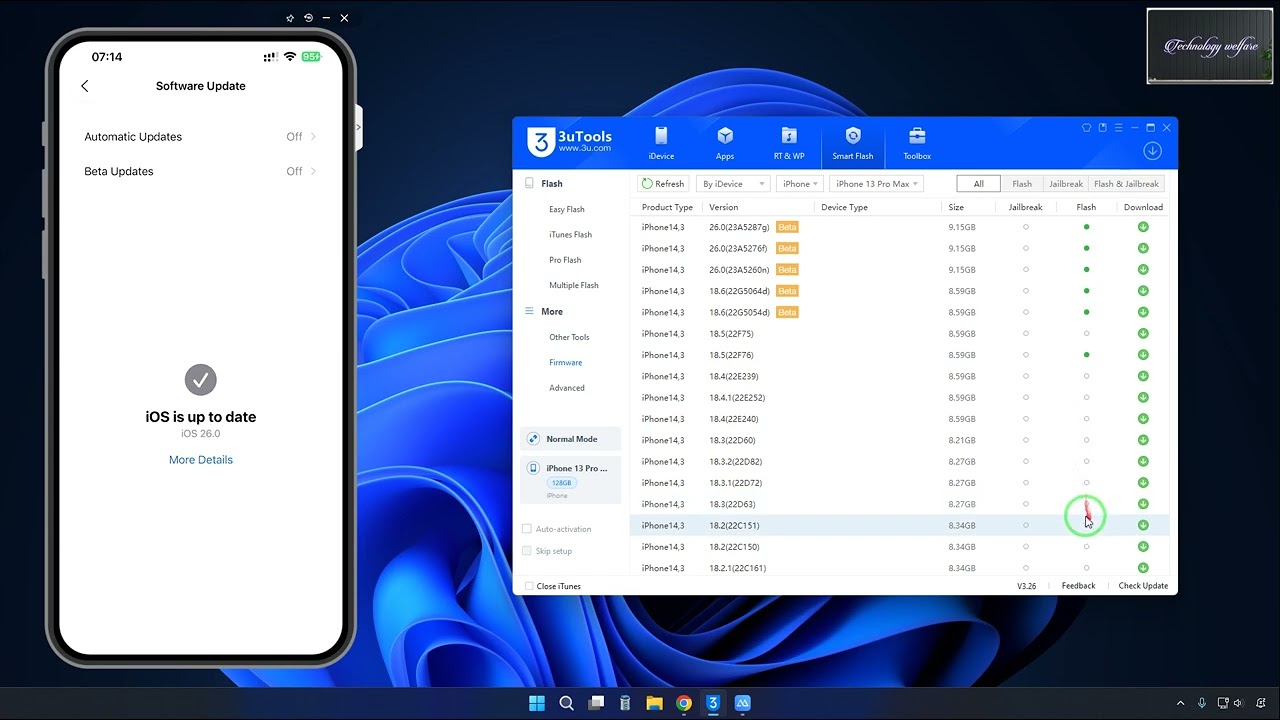This screenshot has height=720, width=1280.
Task: Toggle Skip setup checkbox
Action: tap(527, 551)
